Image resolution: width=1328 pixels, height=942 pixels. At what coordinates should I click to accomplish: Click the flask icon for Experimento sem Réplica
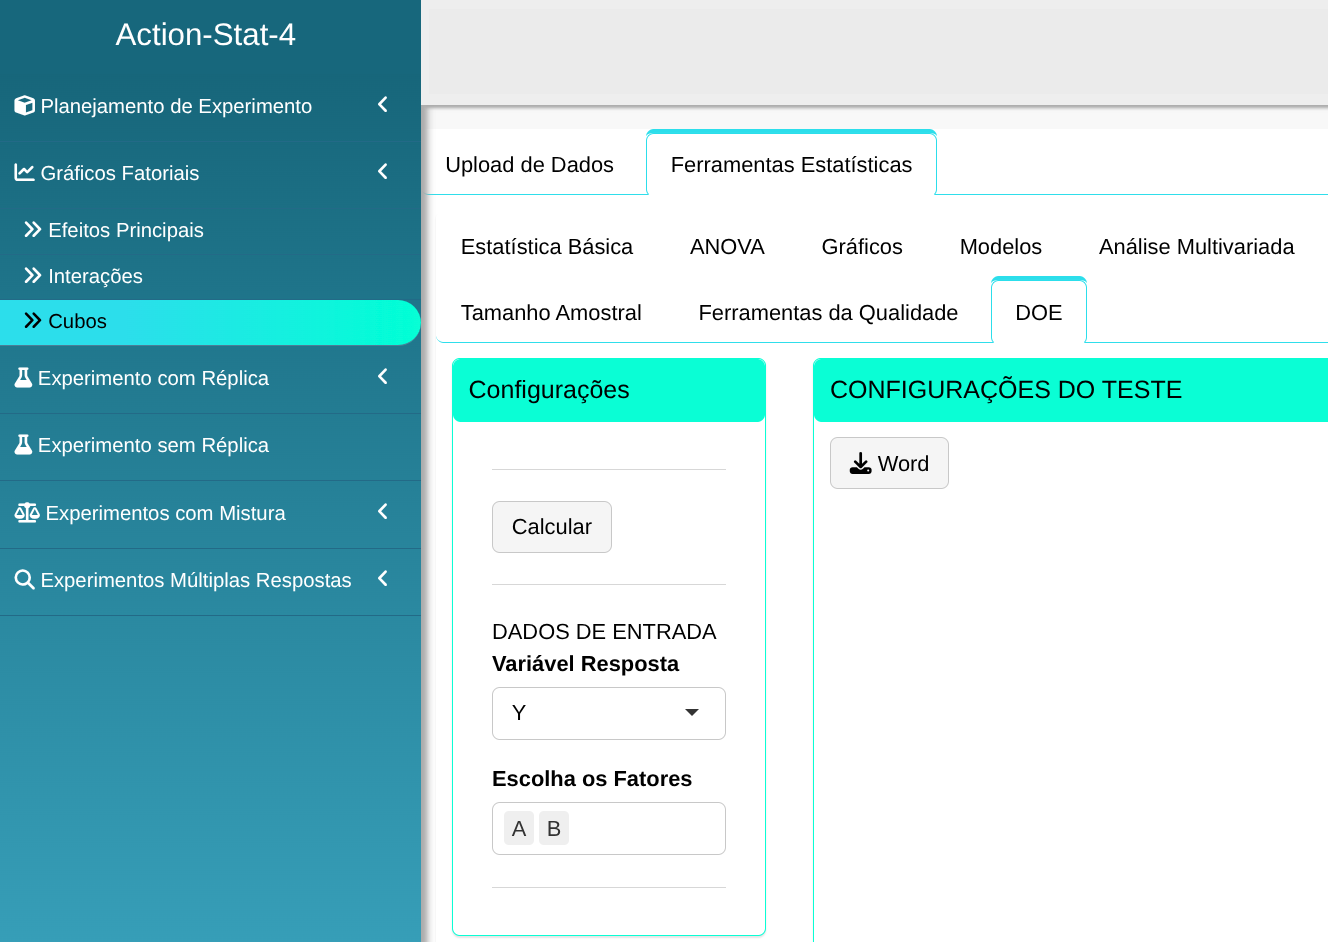coord(24,445)
